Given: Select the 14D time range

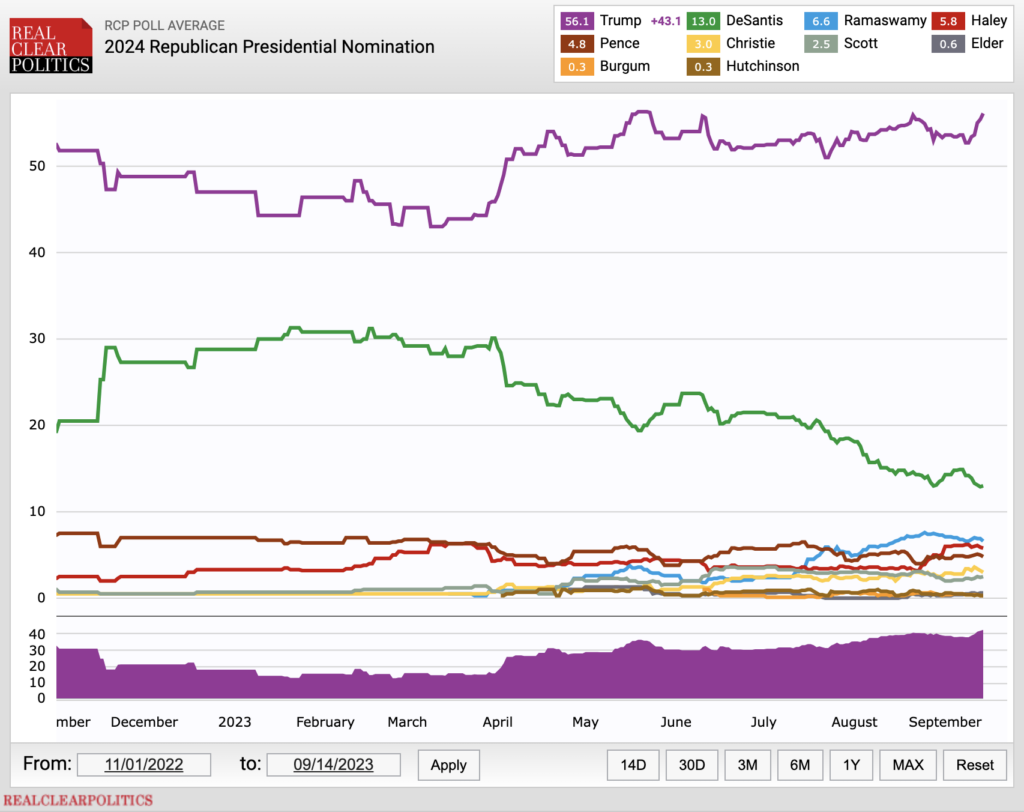Looking at the screenshot, I should [x=633, y=765].
